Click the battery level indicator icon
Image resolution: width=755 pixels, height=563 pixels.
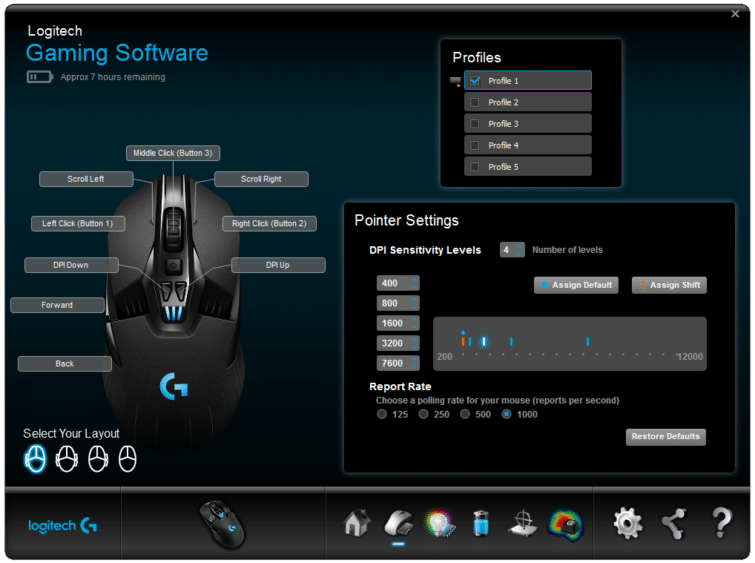pyautogui.click(x=39, y=77)
